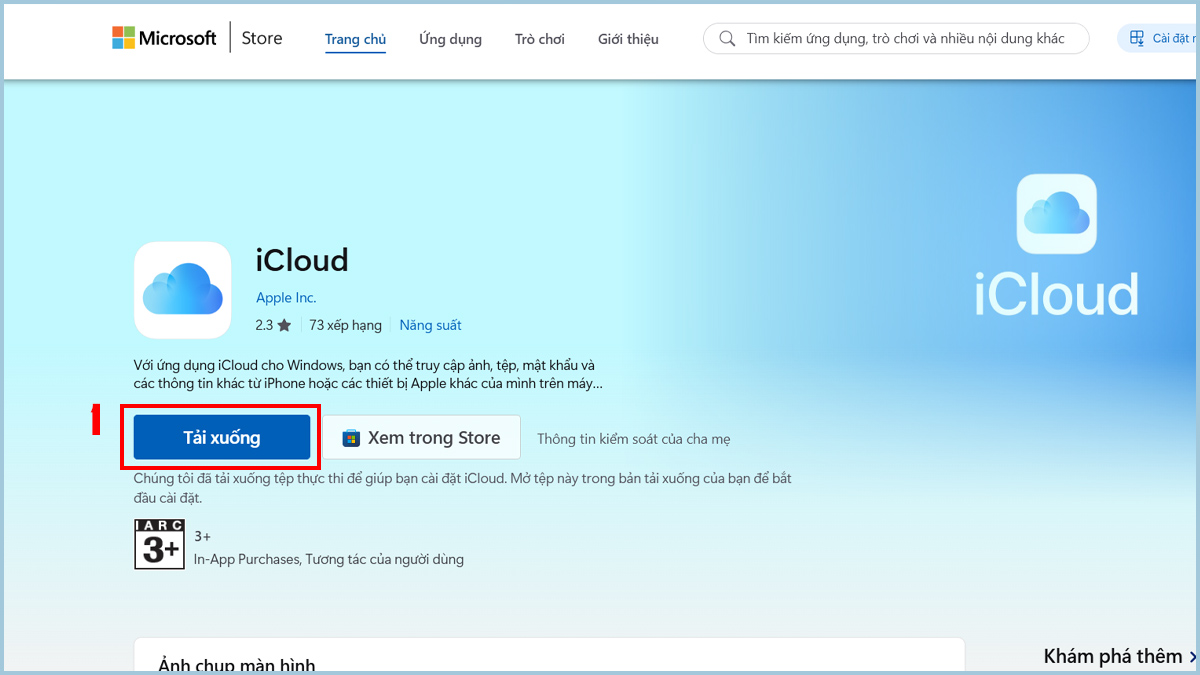This screenshot has height=675, width=1200.
Task: Click the Tải xuống download button
Action: coord(222,438)
